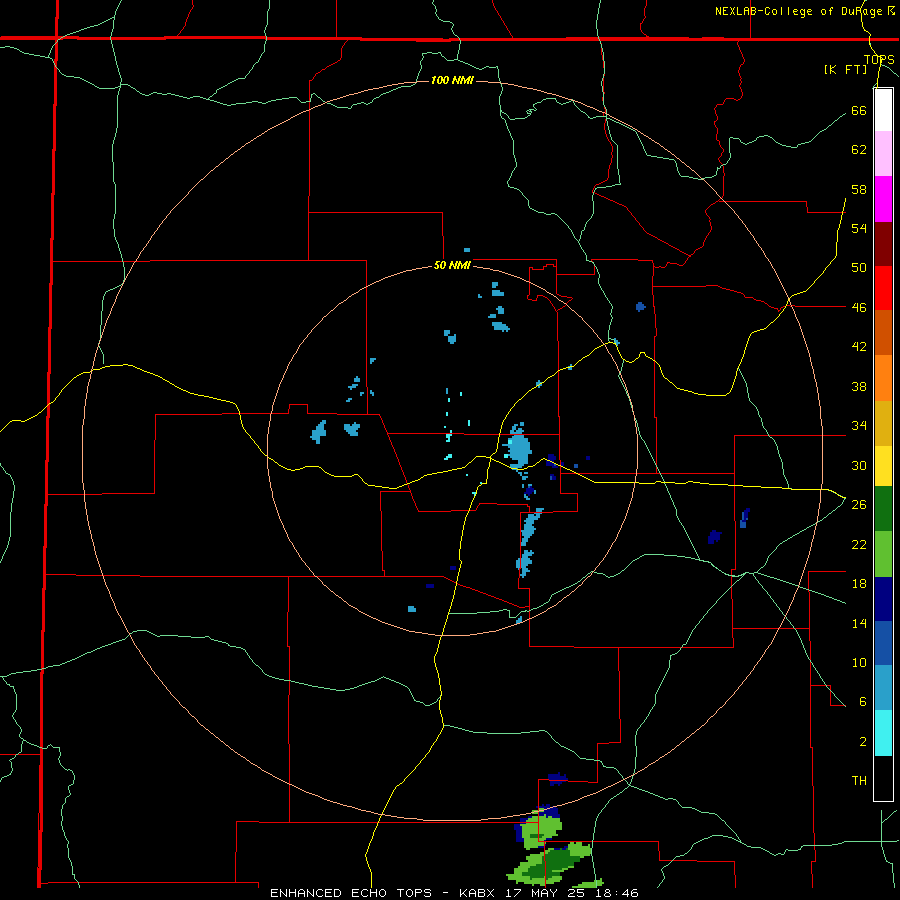Click the light pink legend swatch
Image resolution: width=900 pixels, height=900 pixels.
pos(883,154)
